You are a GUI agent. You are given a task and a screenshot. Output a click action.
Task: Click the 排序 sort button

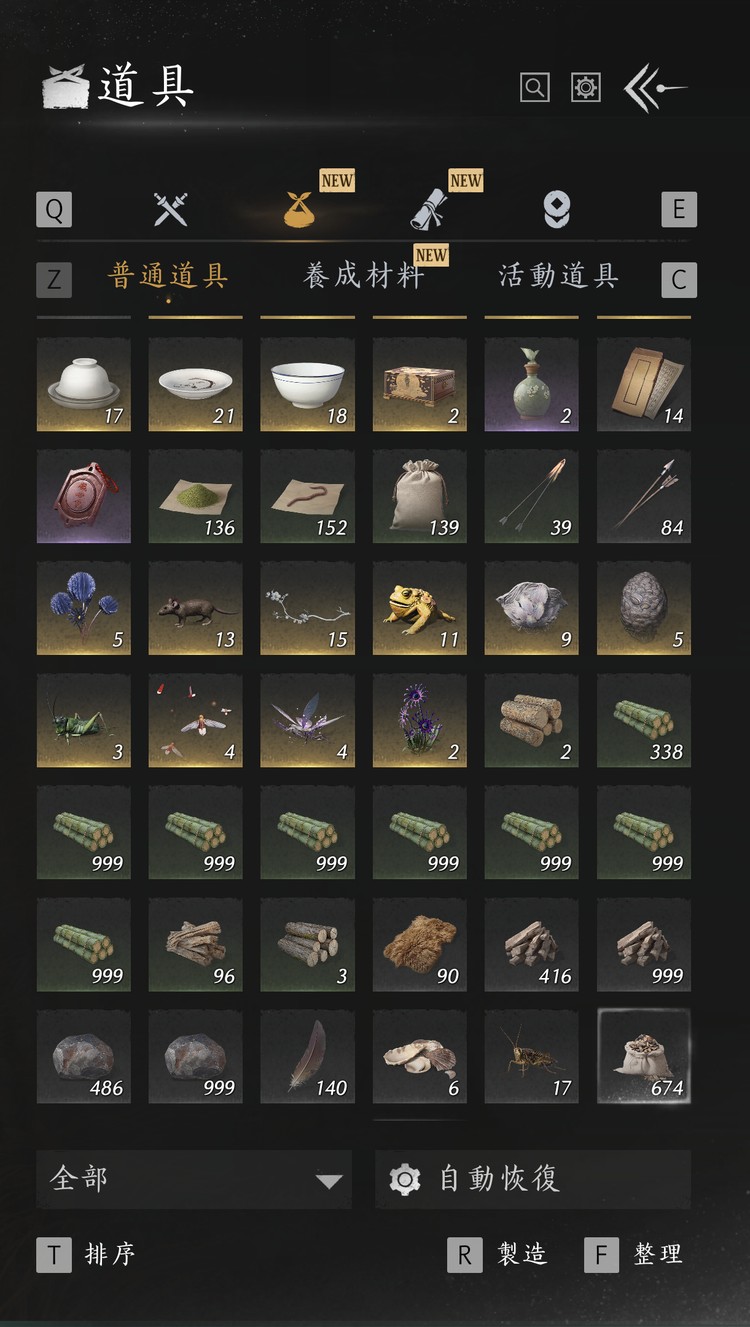pyautogui.click(x=86, y=1254)
